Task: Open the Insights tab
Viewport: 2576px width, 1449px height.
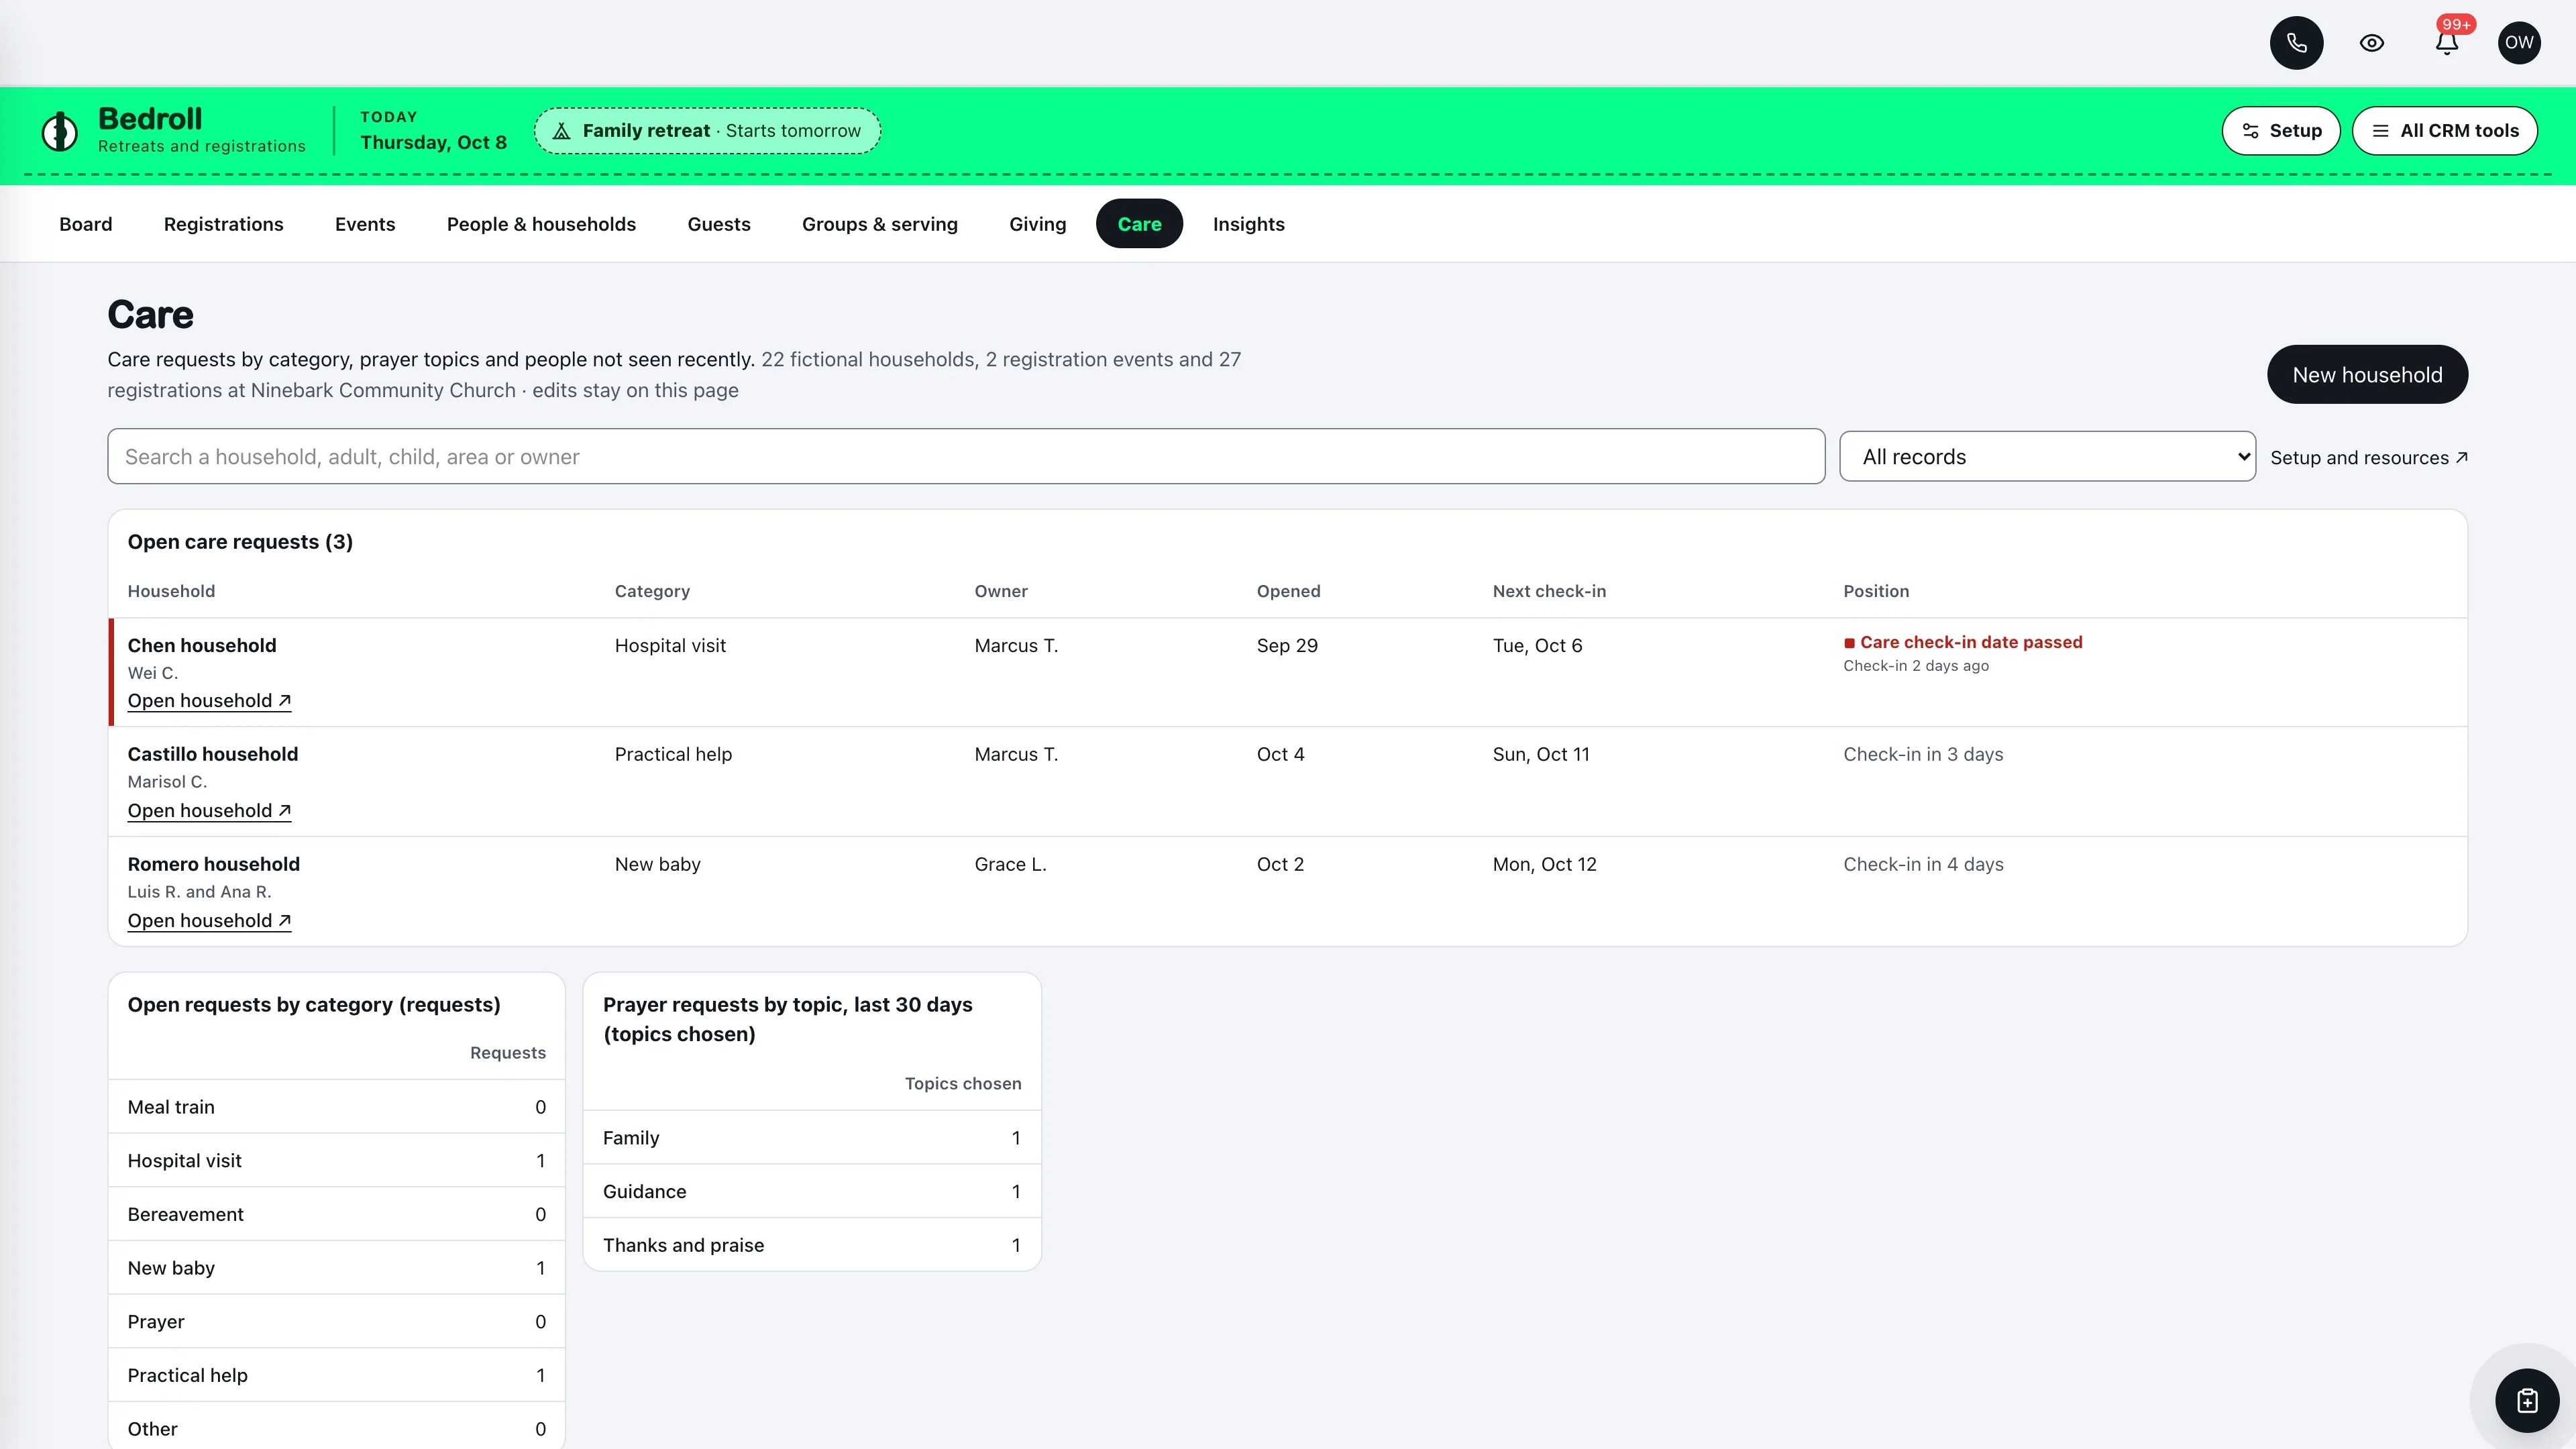Action: pyautogui.click(x=1248, y=224)
